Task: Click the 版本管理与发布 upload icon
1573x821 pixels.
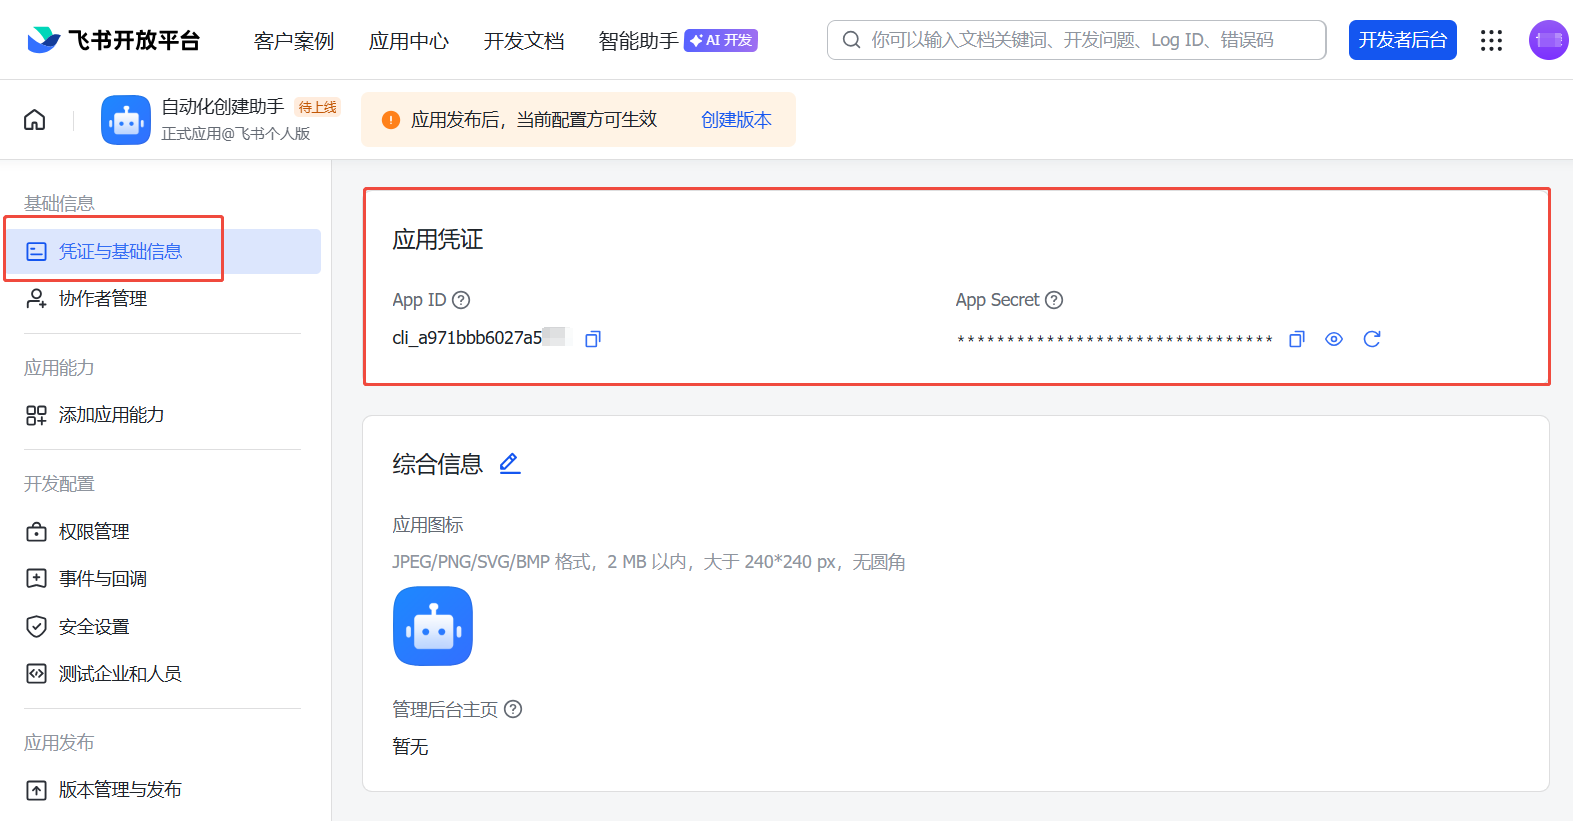Action: point(36,790)
